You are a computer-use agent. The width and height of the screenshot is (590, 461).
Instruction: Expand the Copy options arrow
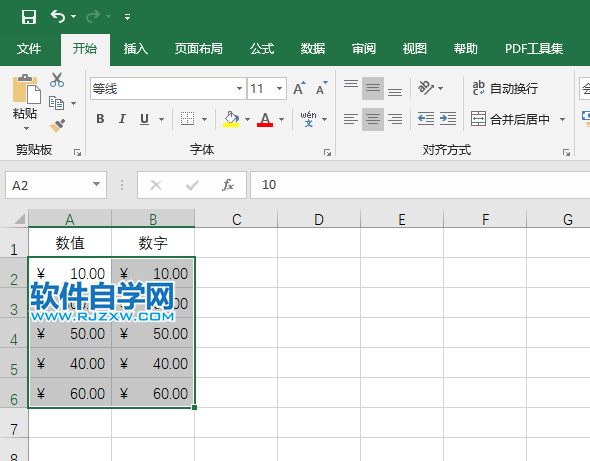click(74, 103)
